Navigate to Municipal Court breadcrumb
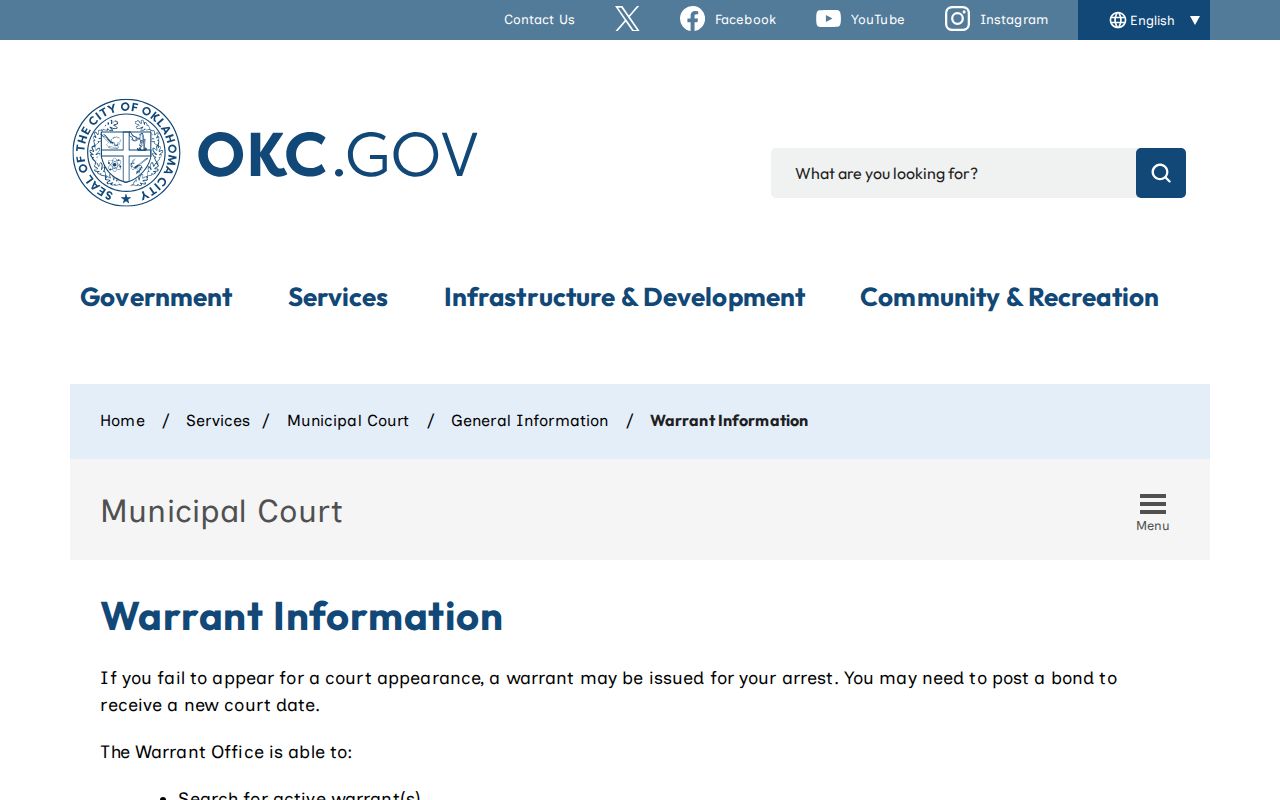 [x=348, y=421]
